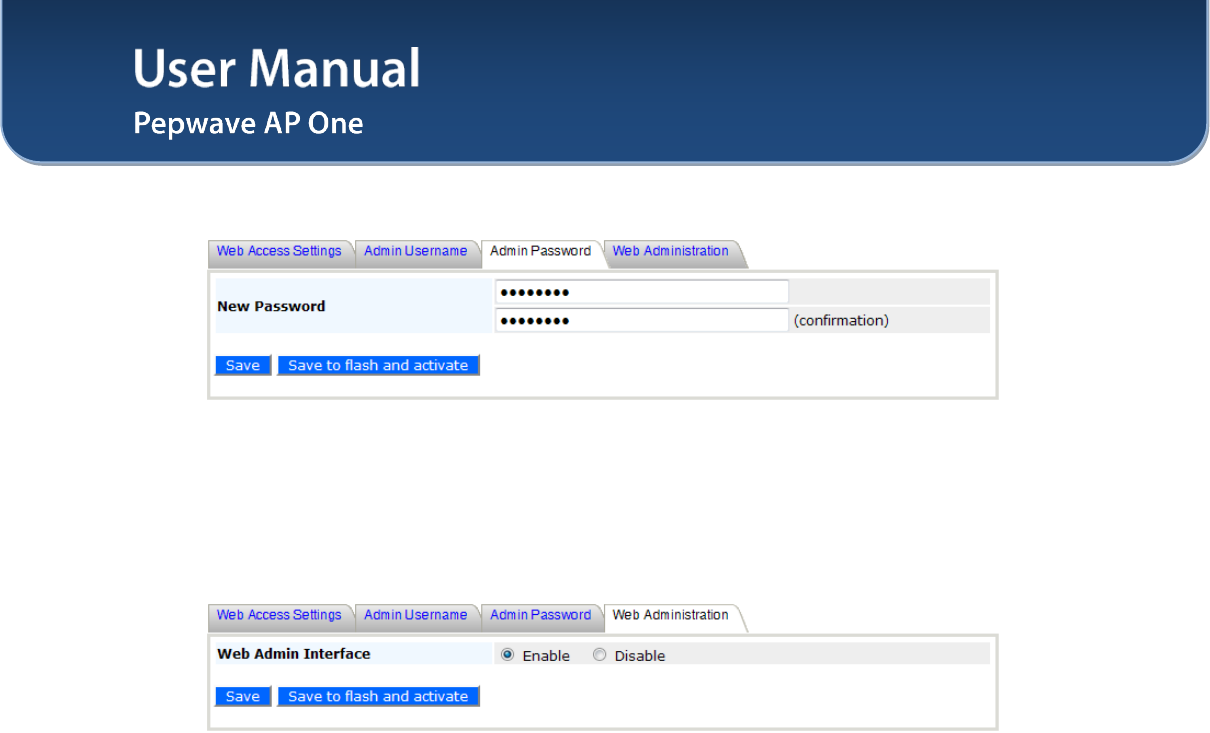Click Save to flash and activate under Web Admin
This screenshot has width=1210, height=733.
[x=379, y=696]
